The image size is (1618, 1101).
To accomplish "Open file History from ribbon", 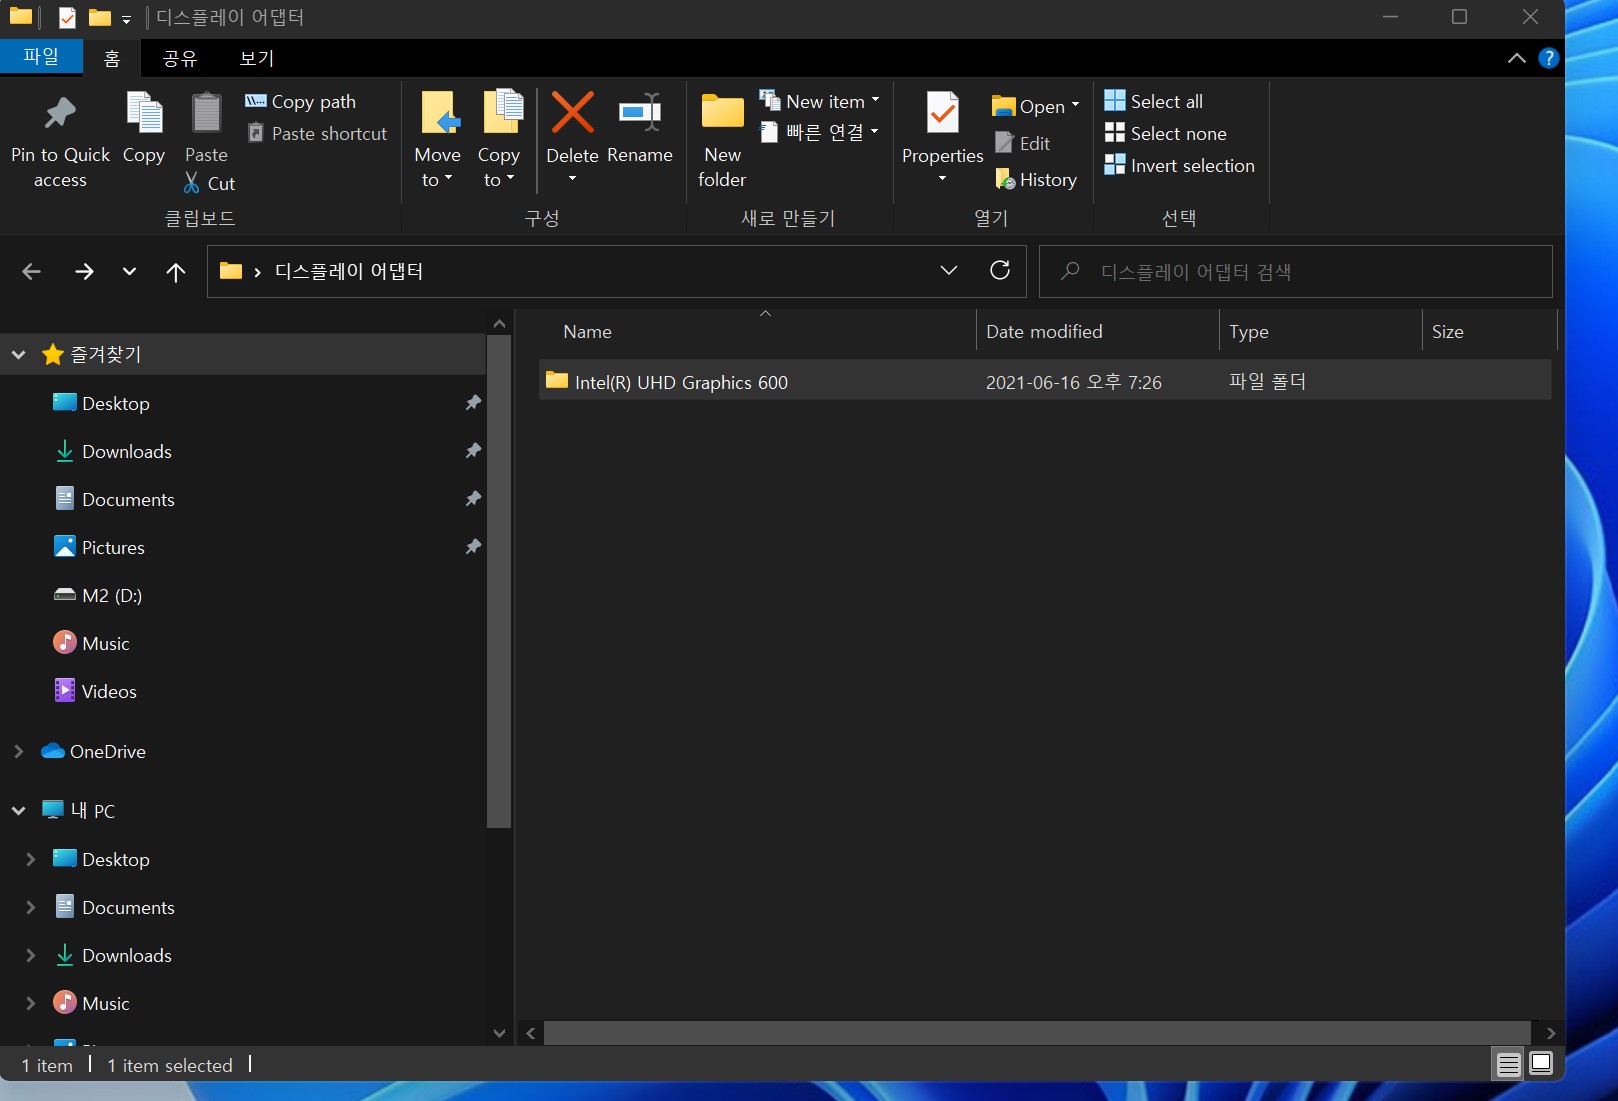I will click(x=1036, y=179).
